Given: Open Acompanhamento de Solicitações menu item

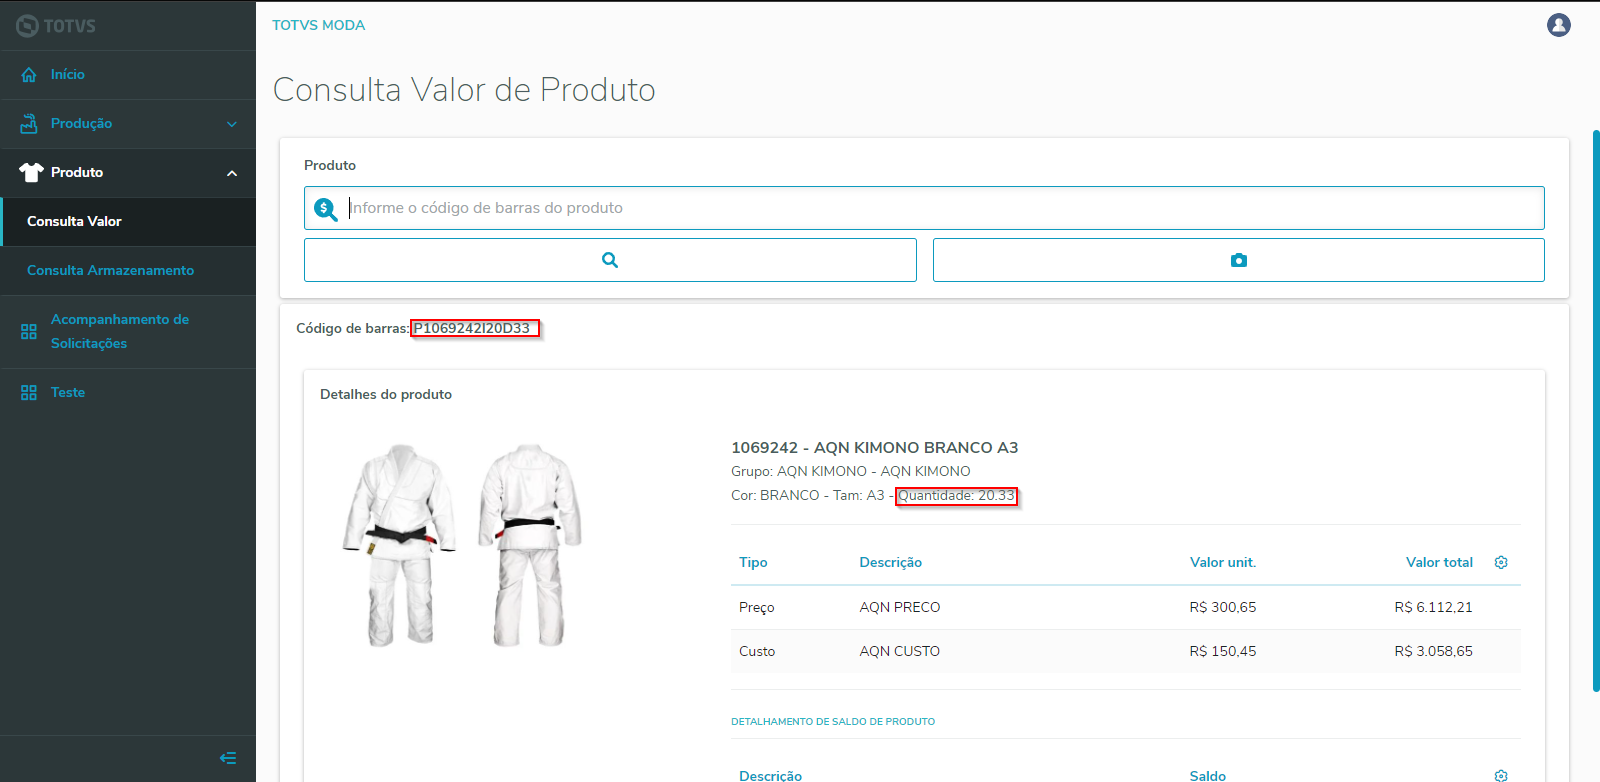Looking at the screenshot, I should point(128,332).
